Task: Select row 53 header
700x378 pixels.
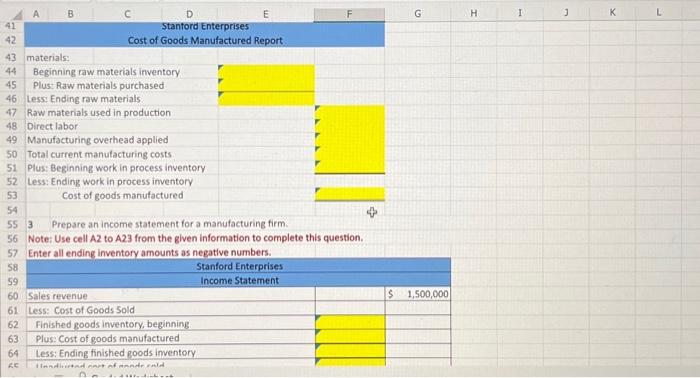Action: (12, 195)
